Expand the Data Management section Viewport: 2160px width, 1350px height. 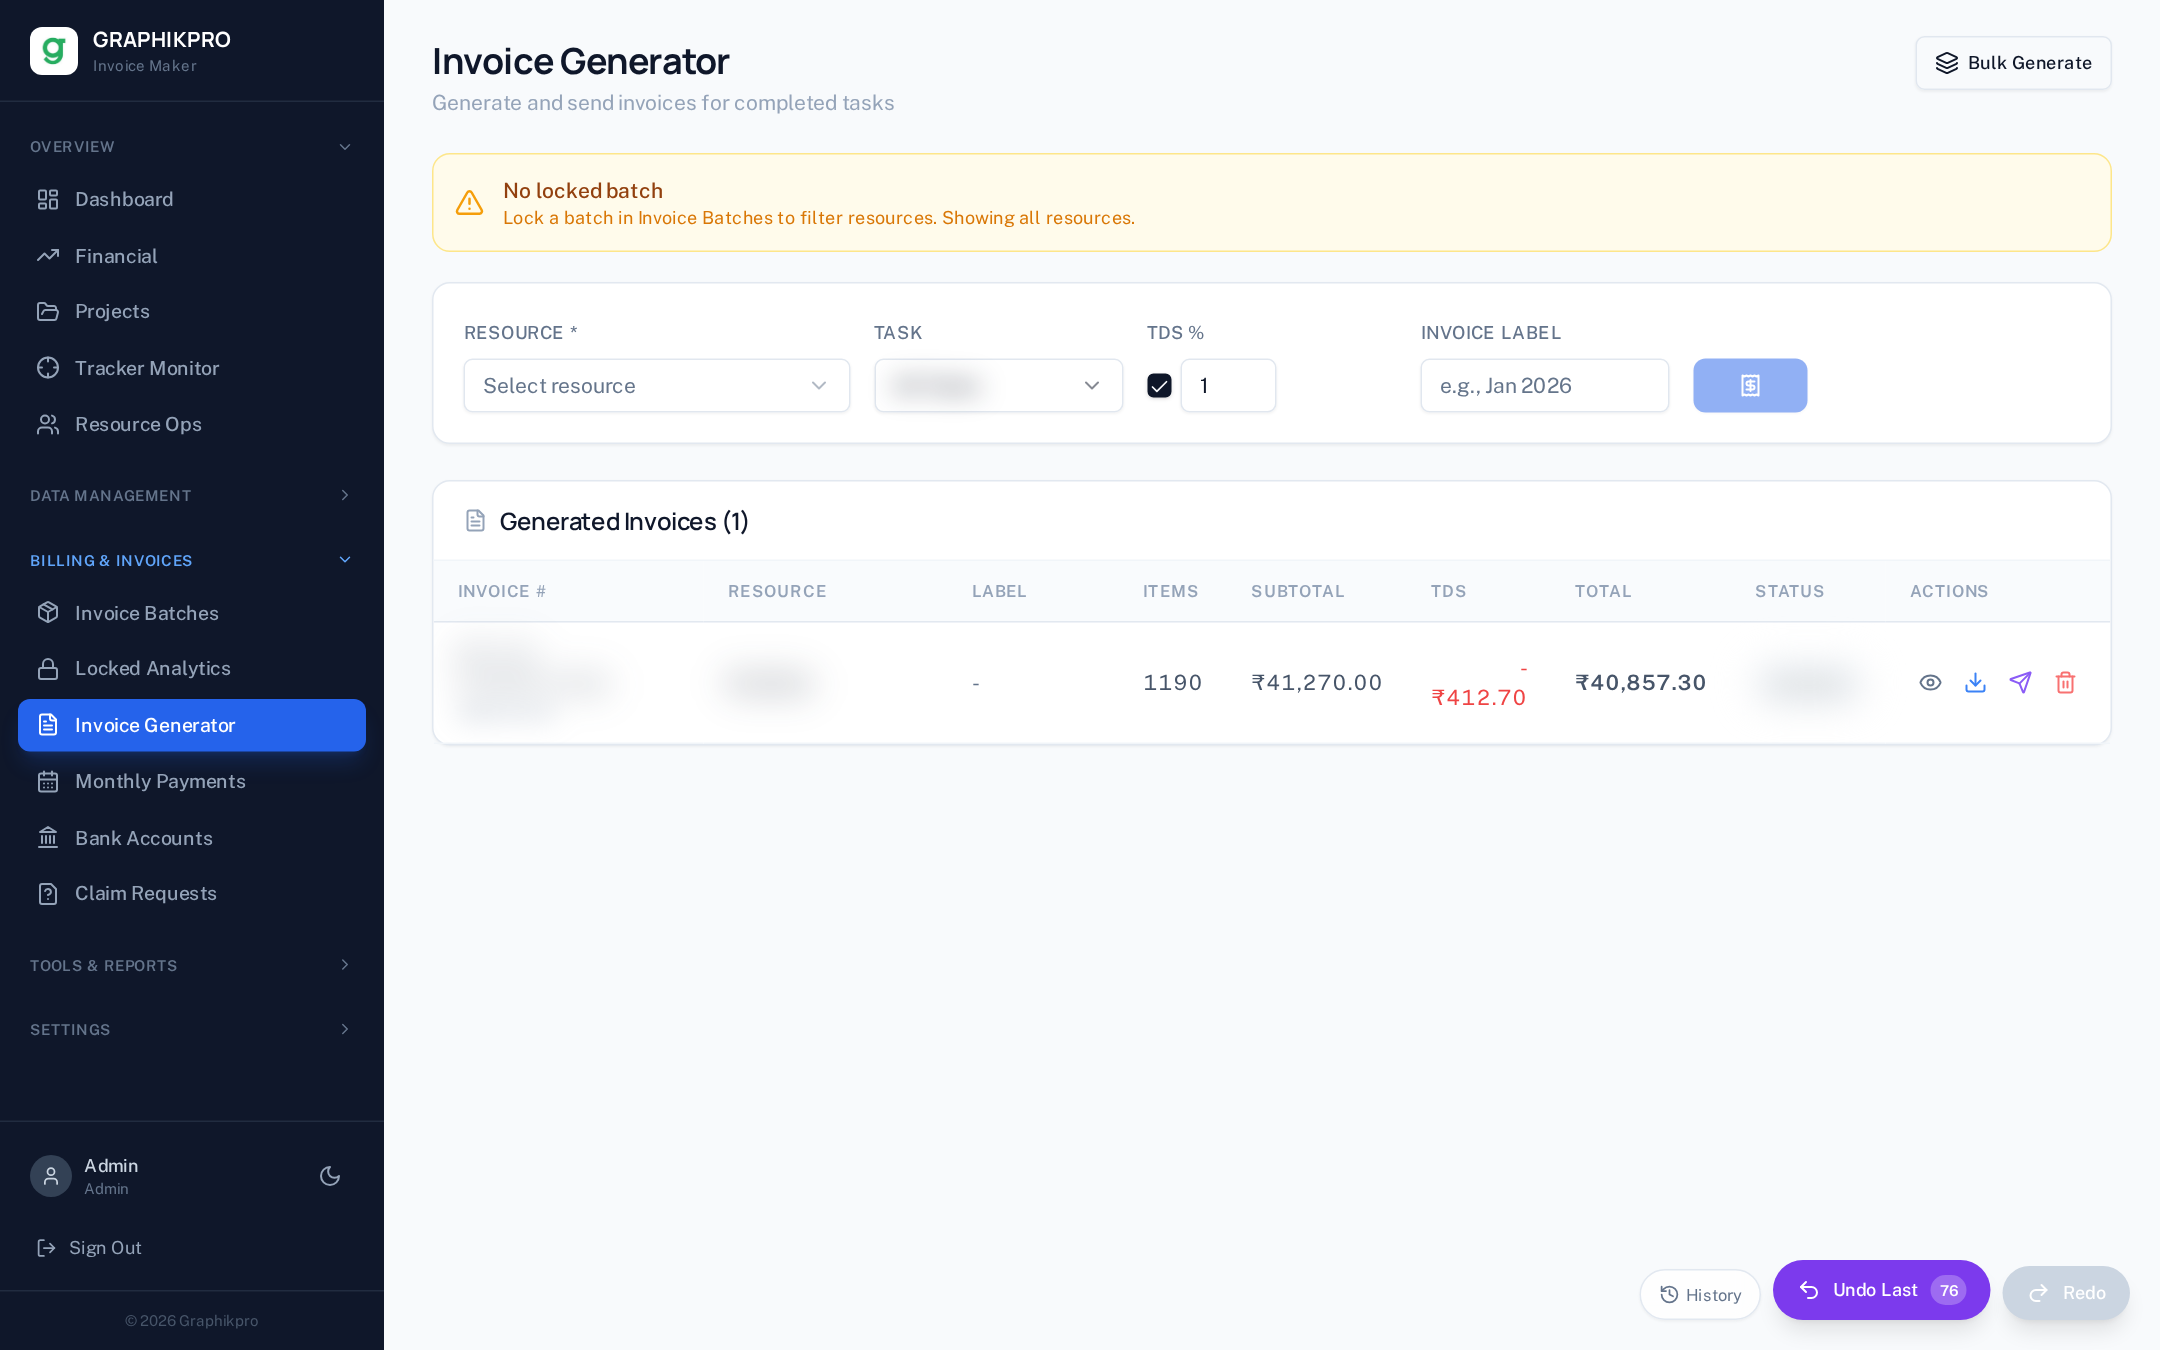point(192,496)
